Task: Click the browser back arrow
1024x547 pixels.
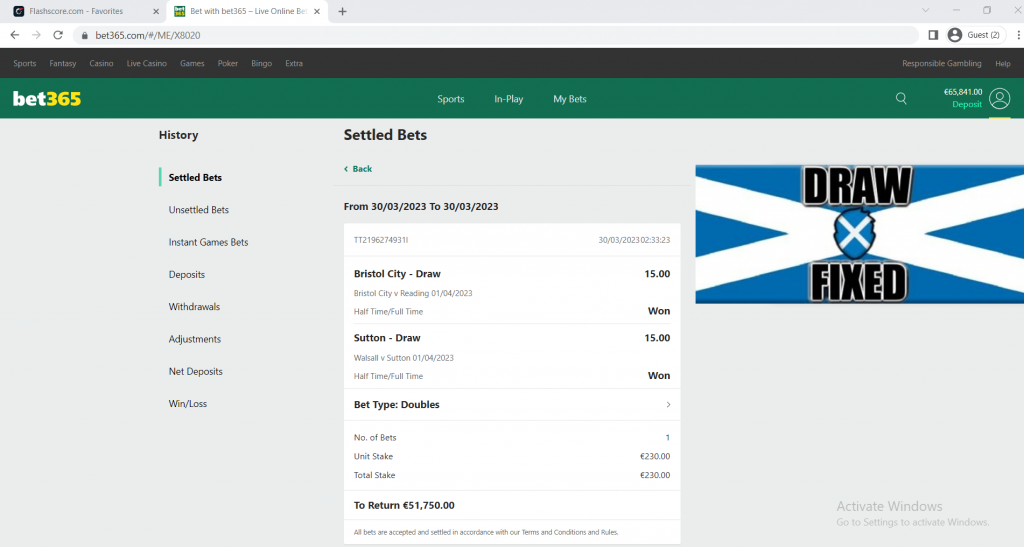Action: [x=14, y=35]
